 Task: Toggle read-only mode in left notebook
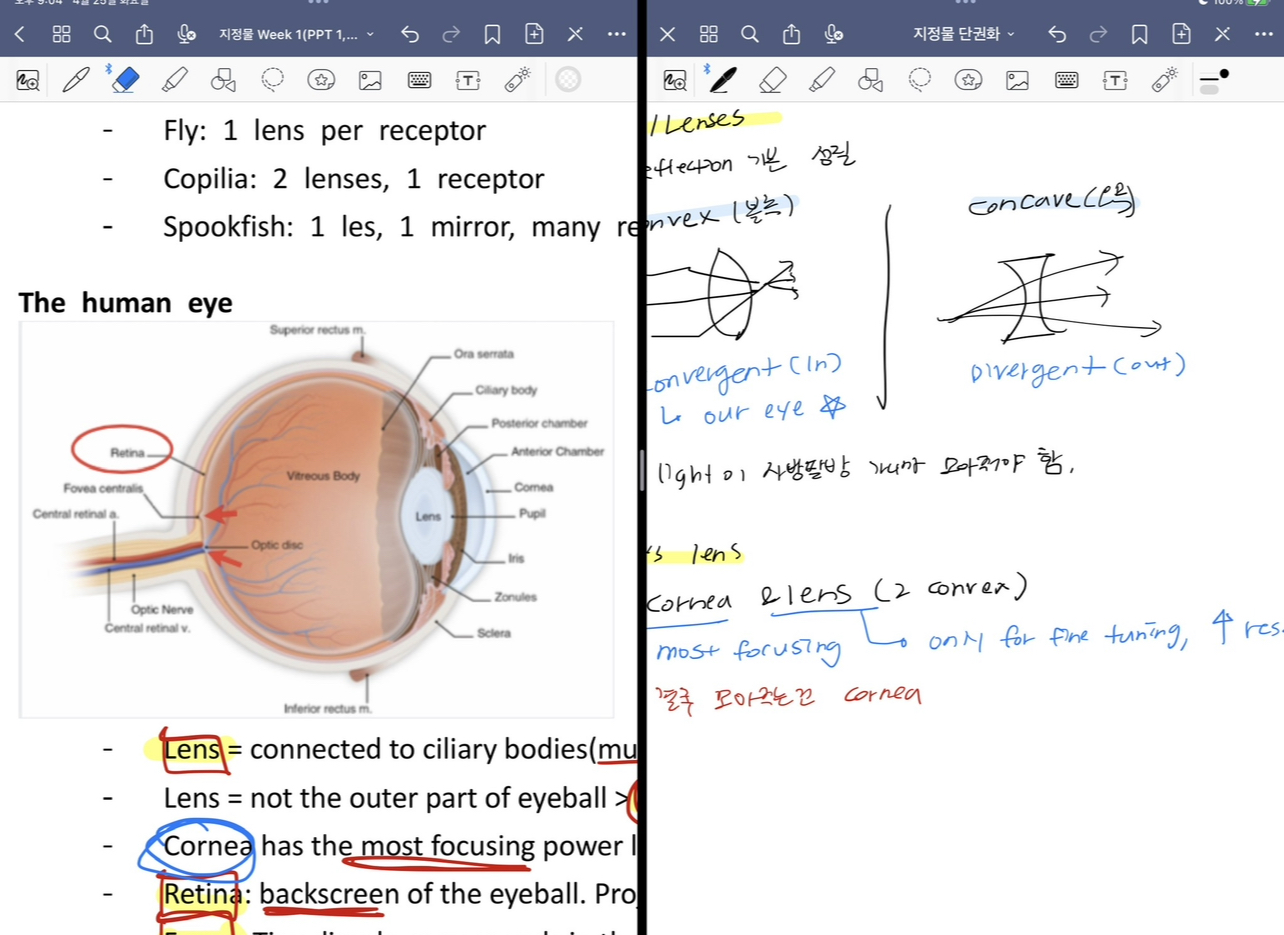point(575,34)
